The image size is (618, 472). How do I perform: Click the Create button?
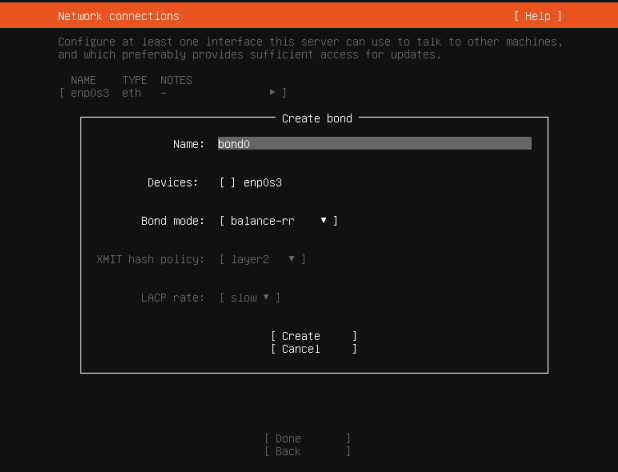tap(314, 336)
